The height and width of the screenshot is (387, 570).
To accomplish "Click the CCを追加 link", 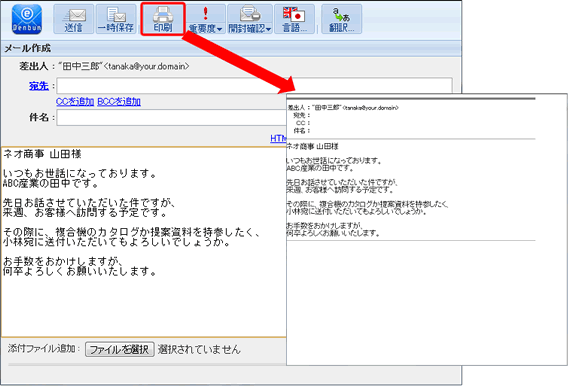I will coord(75,102).
